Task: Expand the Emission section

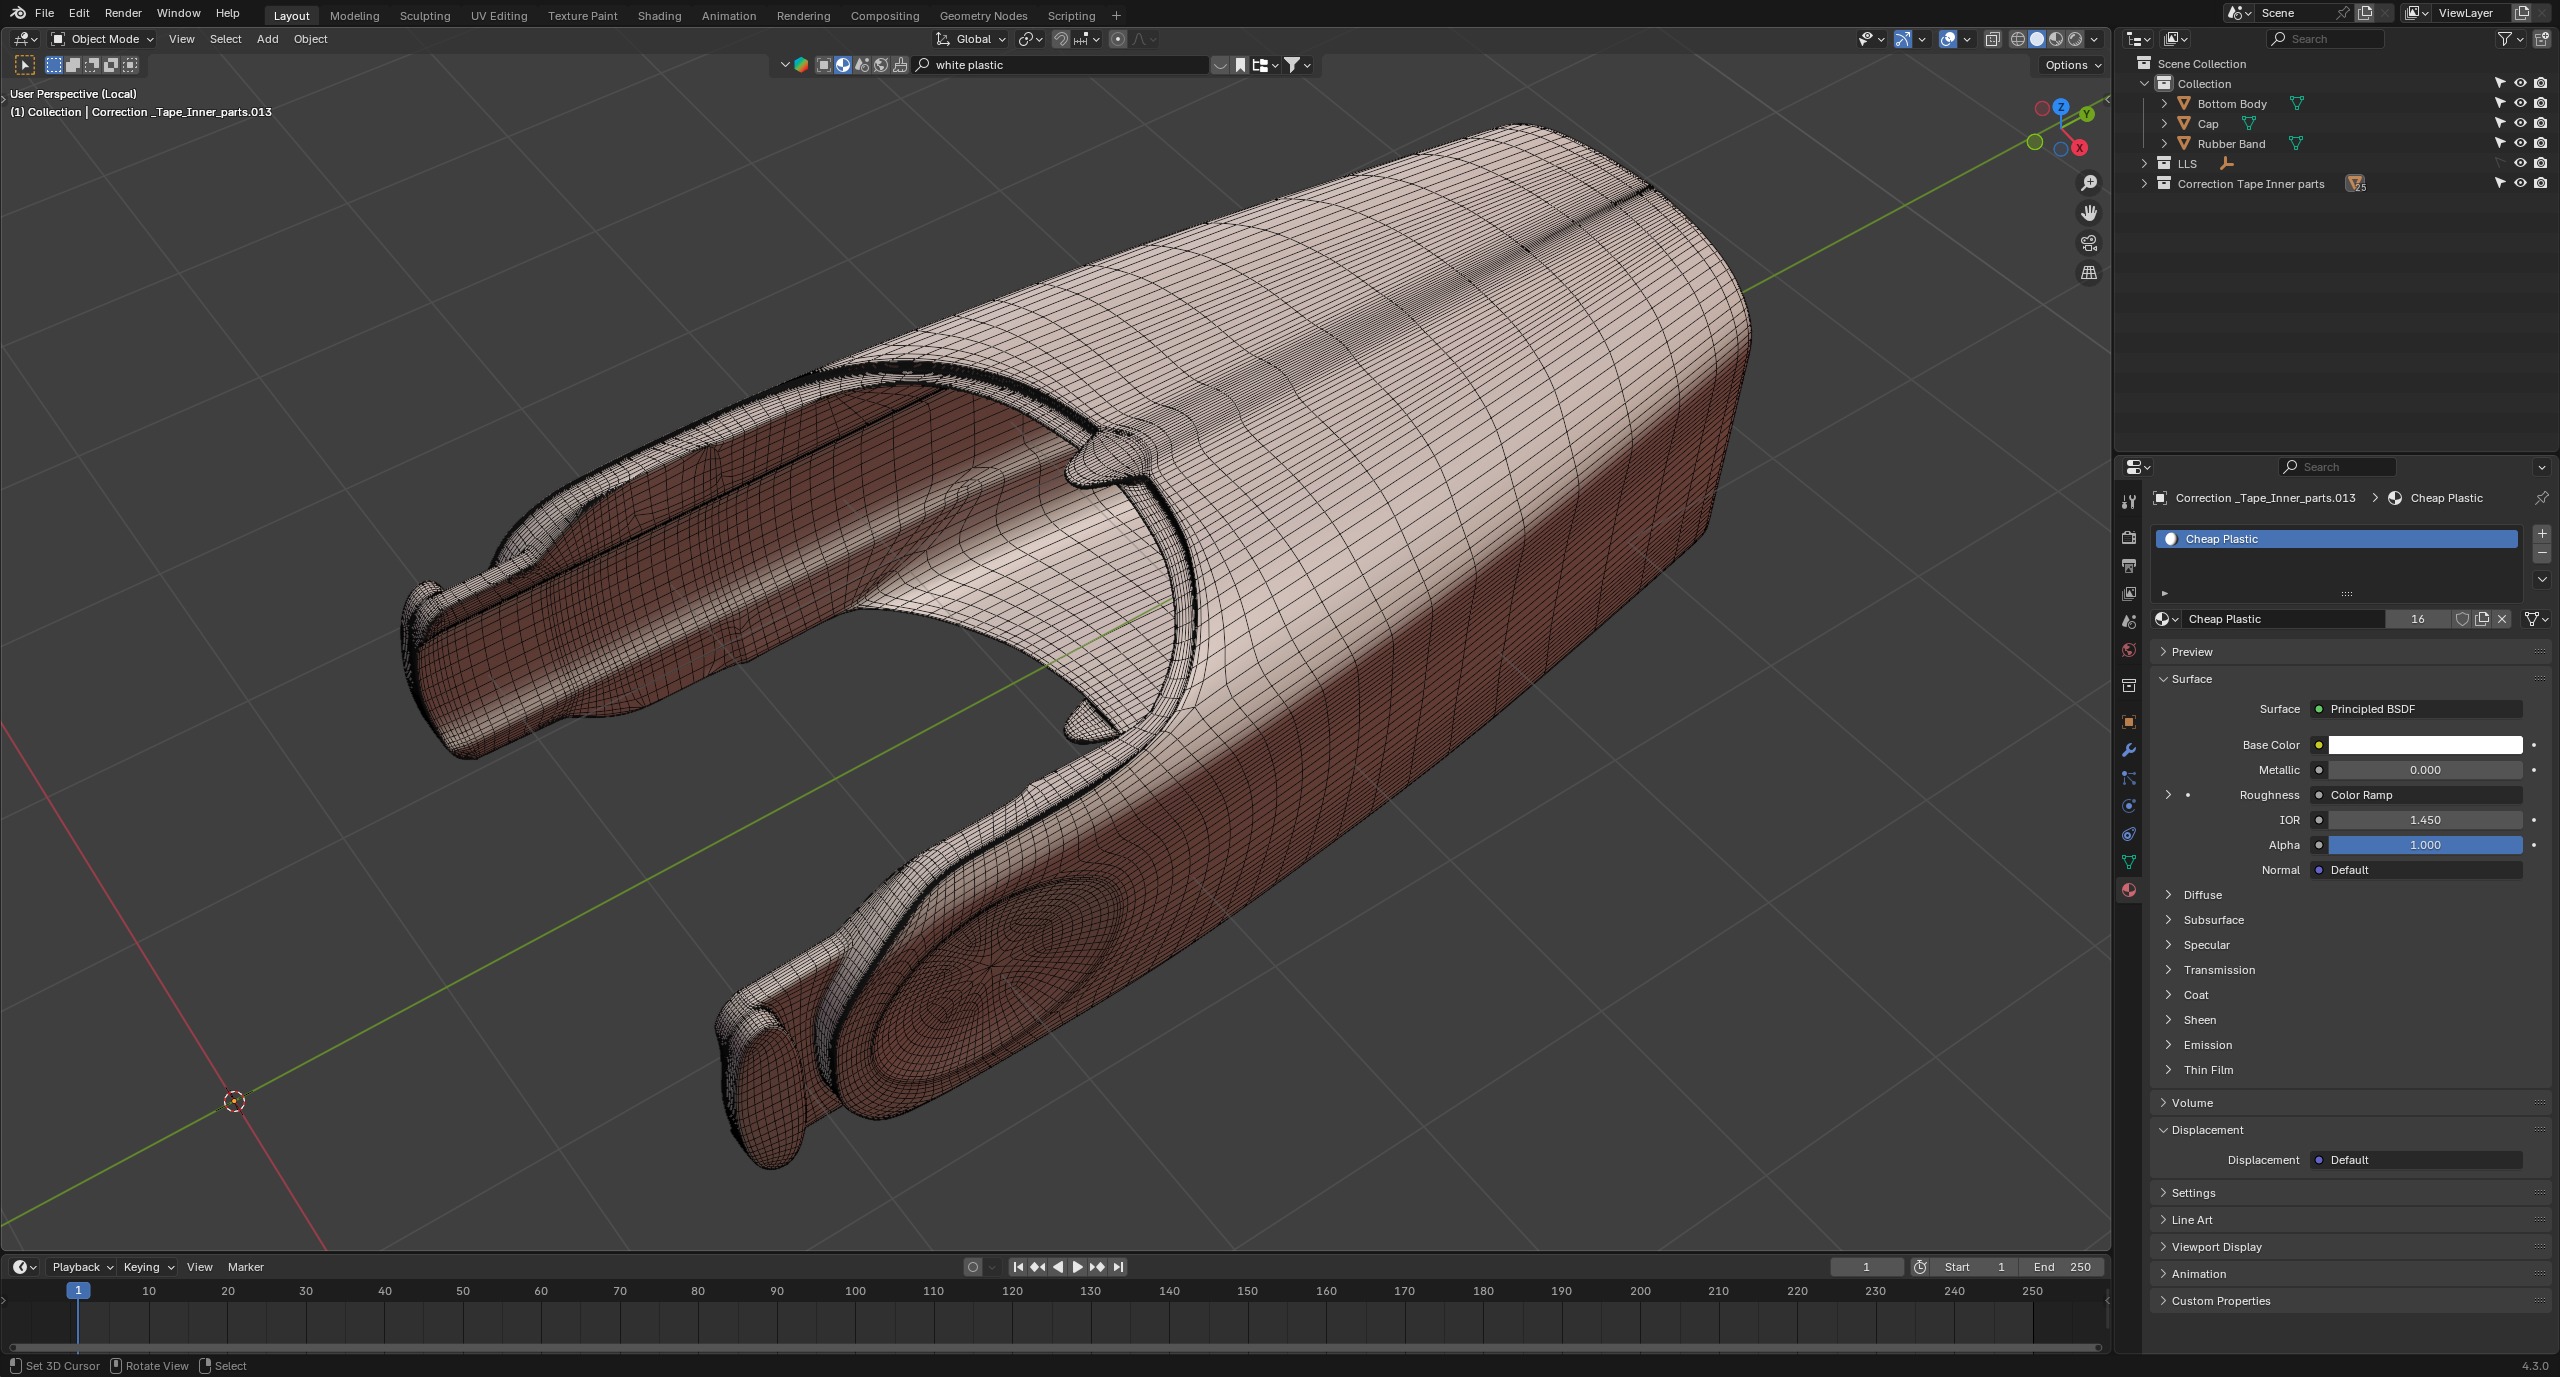Action: coord(2207,1045)
